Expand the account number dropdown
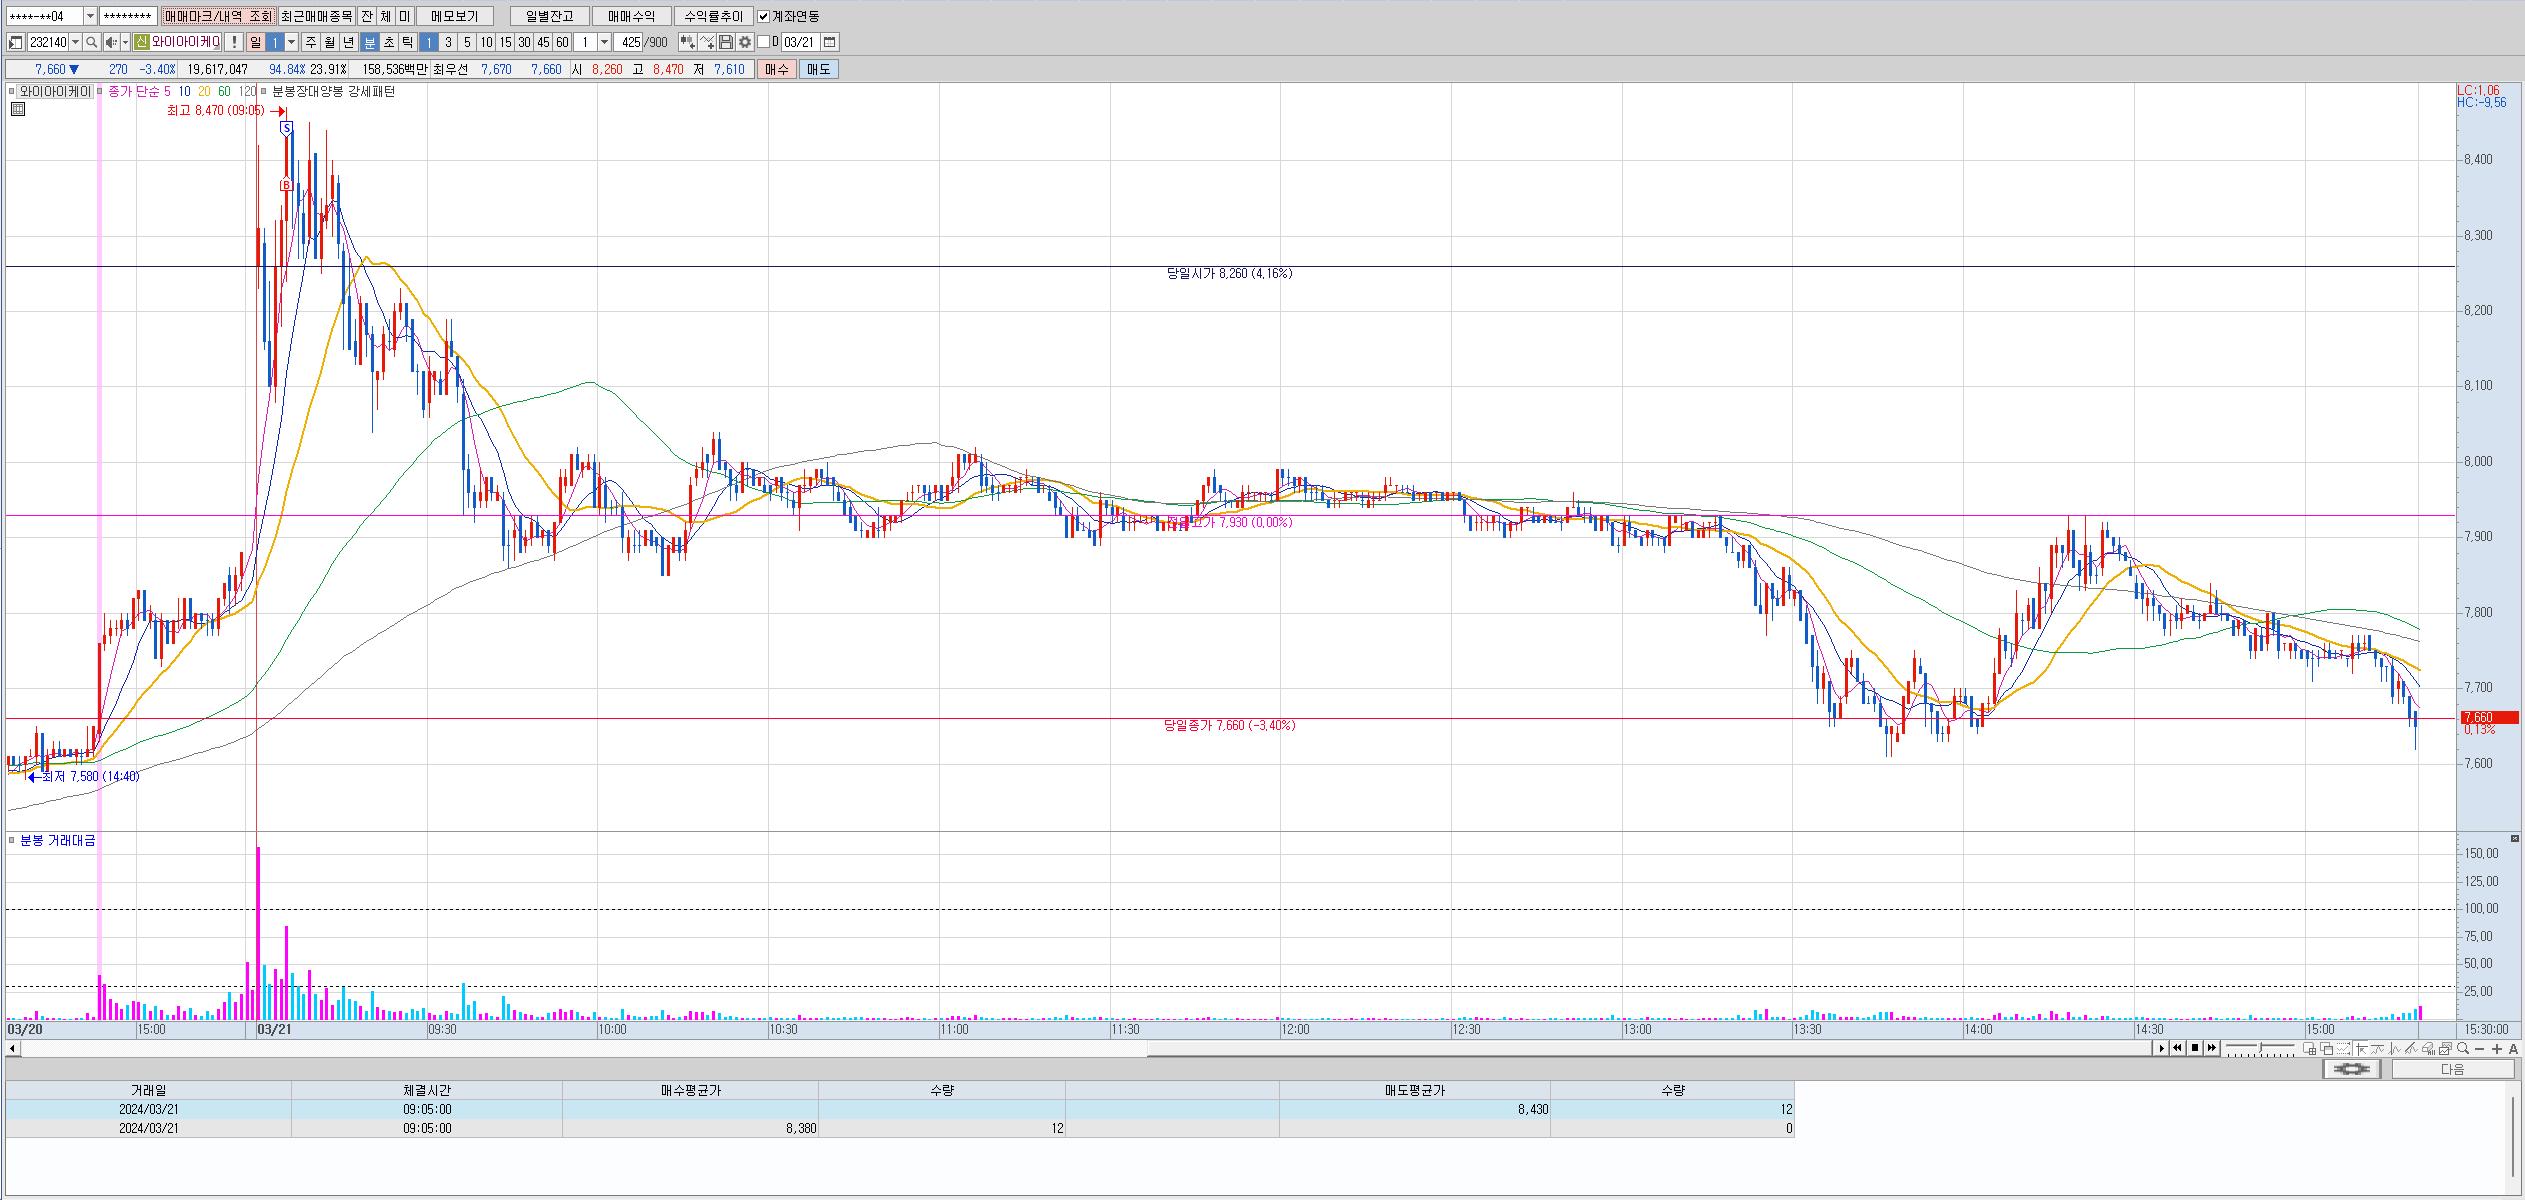The image size is (2525, 1200). point(90,17)
